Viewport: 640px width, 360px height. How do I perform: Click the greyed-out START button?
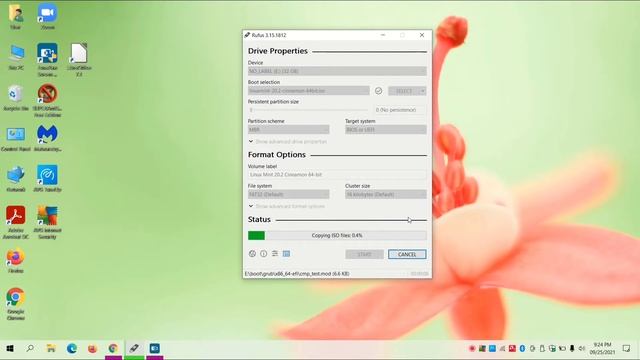[364, 254]
